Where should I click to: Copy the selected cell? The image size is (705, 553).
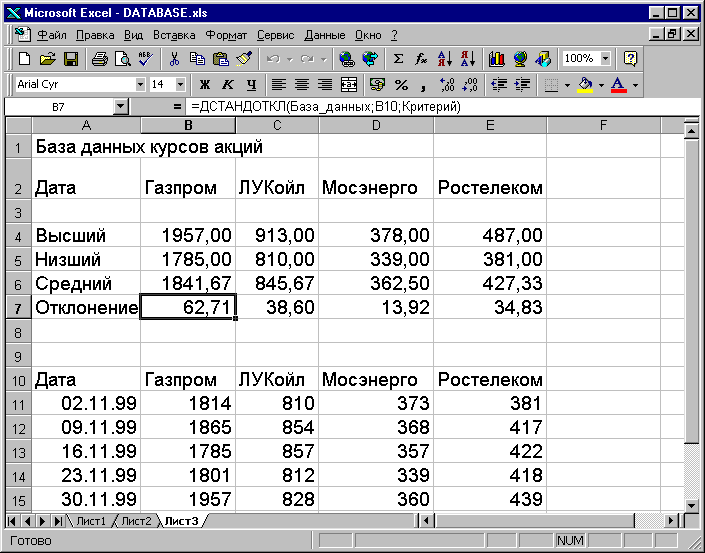coord(197,59)
